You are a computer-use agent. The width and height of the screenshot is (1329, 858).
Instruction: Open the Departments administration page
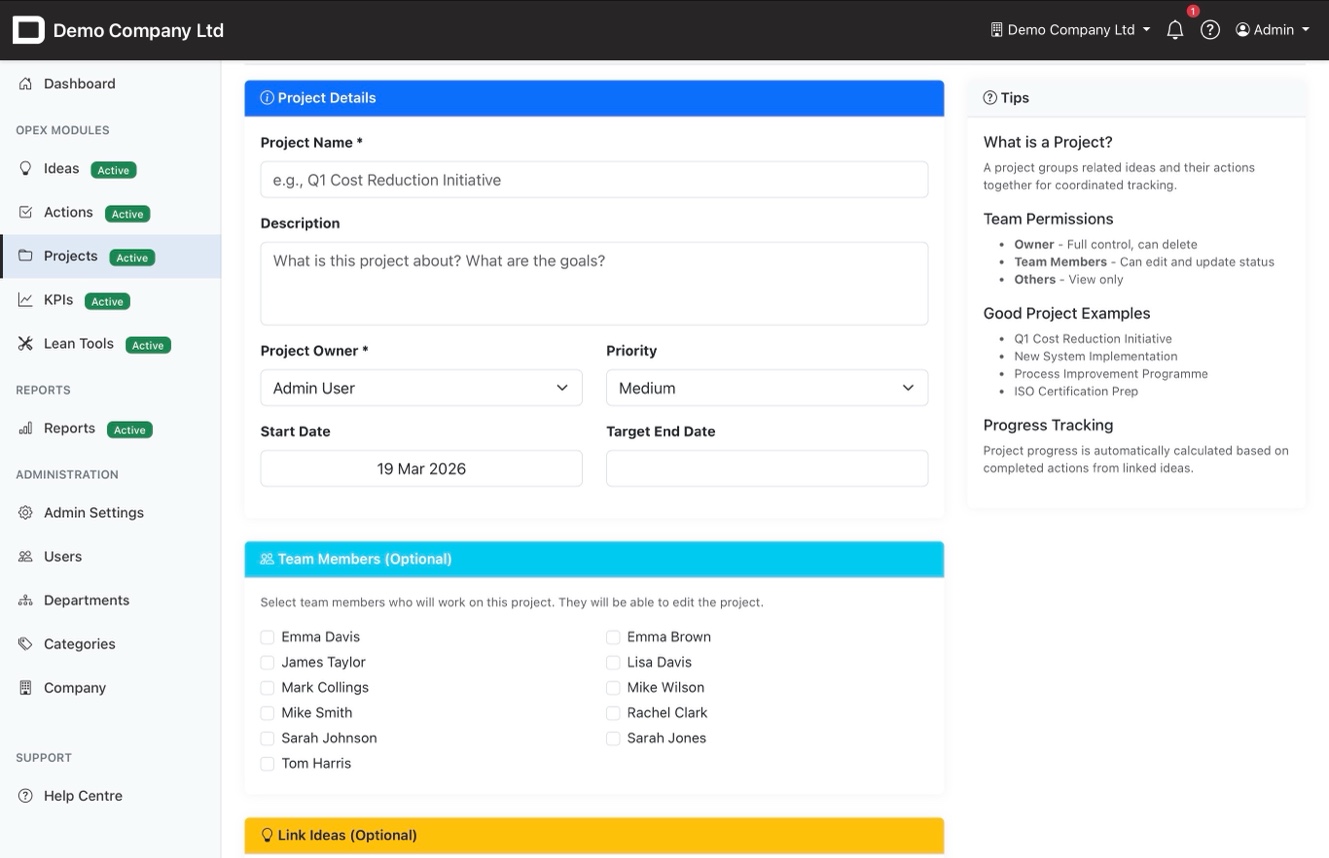point(85,600)
